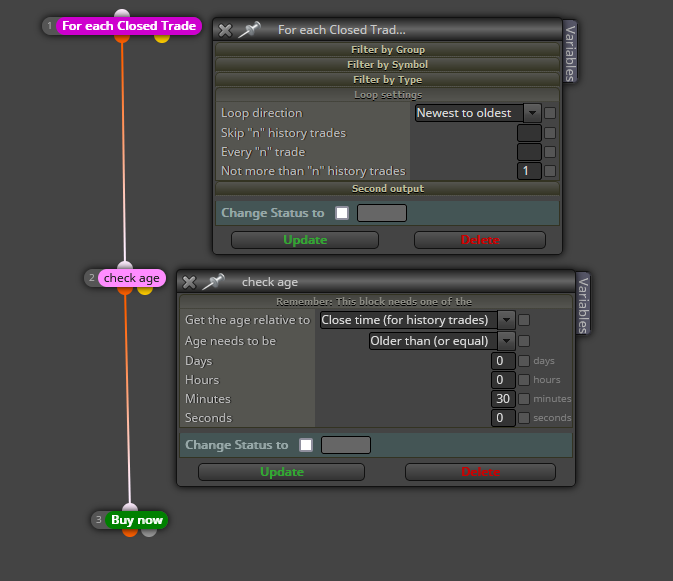
Task: Click Update in check age panel
Action: (282, 472)
